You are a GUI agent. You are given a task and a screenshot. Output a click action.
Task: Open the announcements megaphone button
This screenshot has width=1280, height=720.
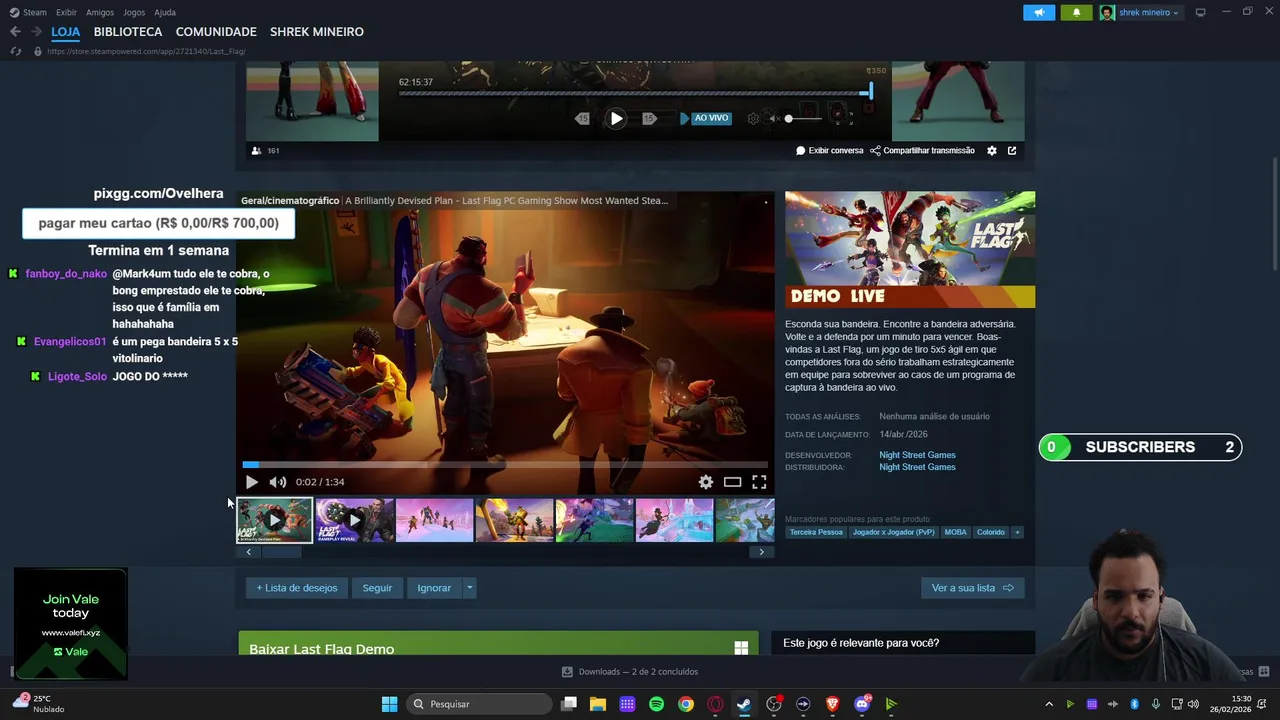[1039, 12]
